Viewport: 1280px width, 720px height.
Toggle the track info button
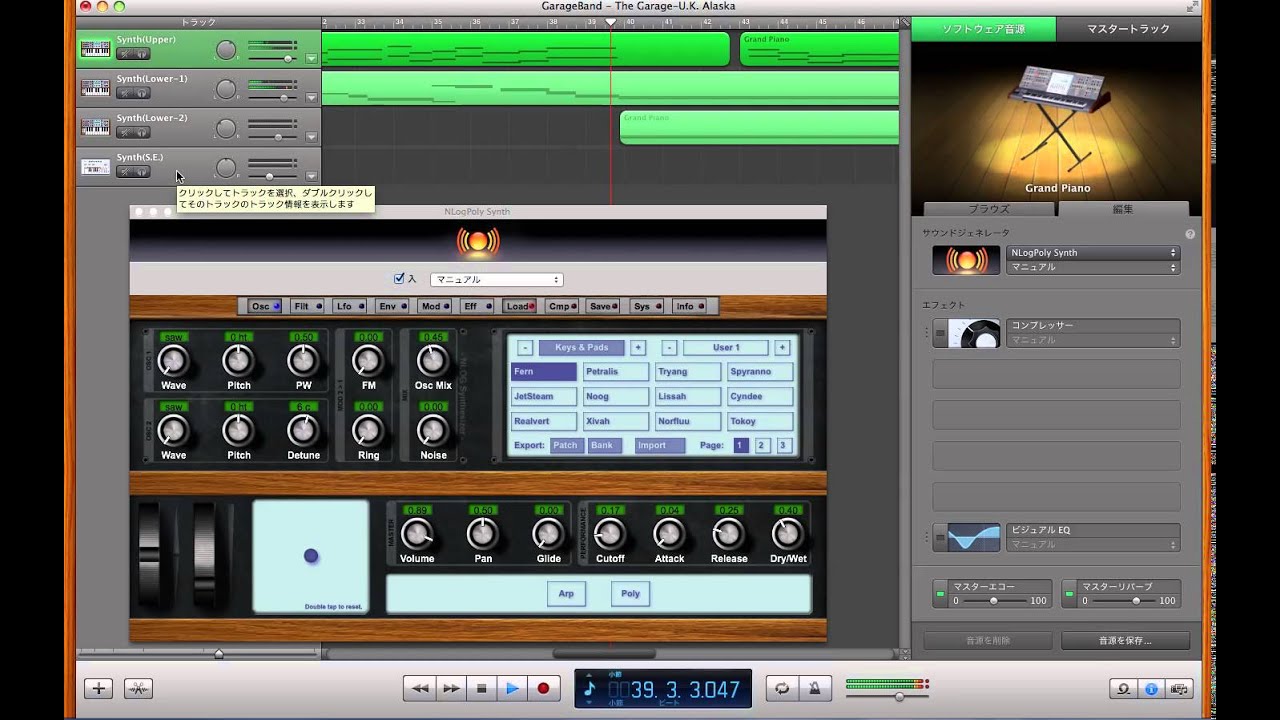coord(1151,689)
